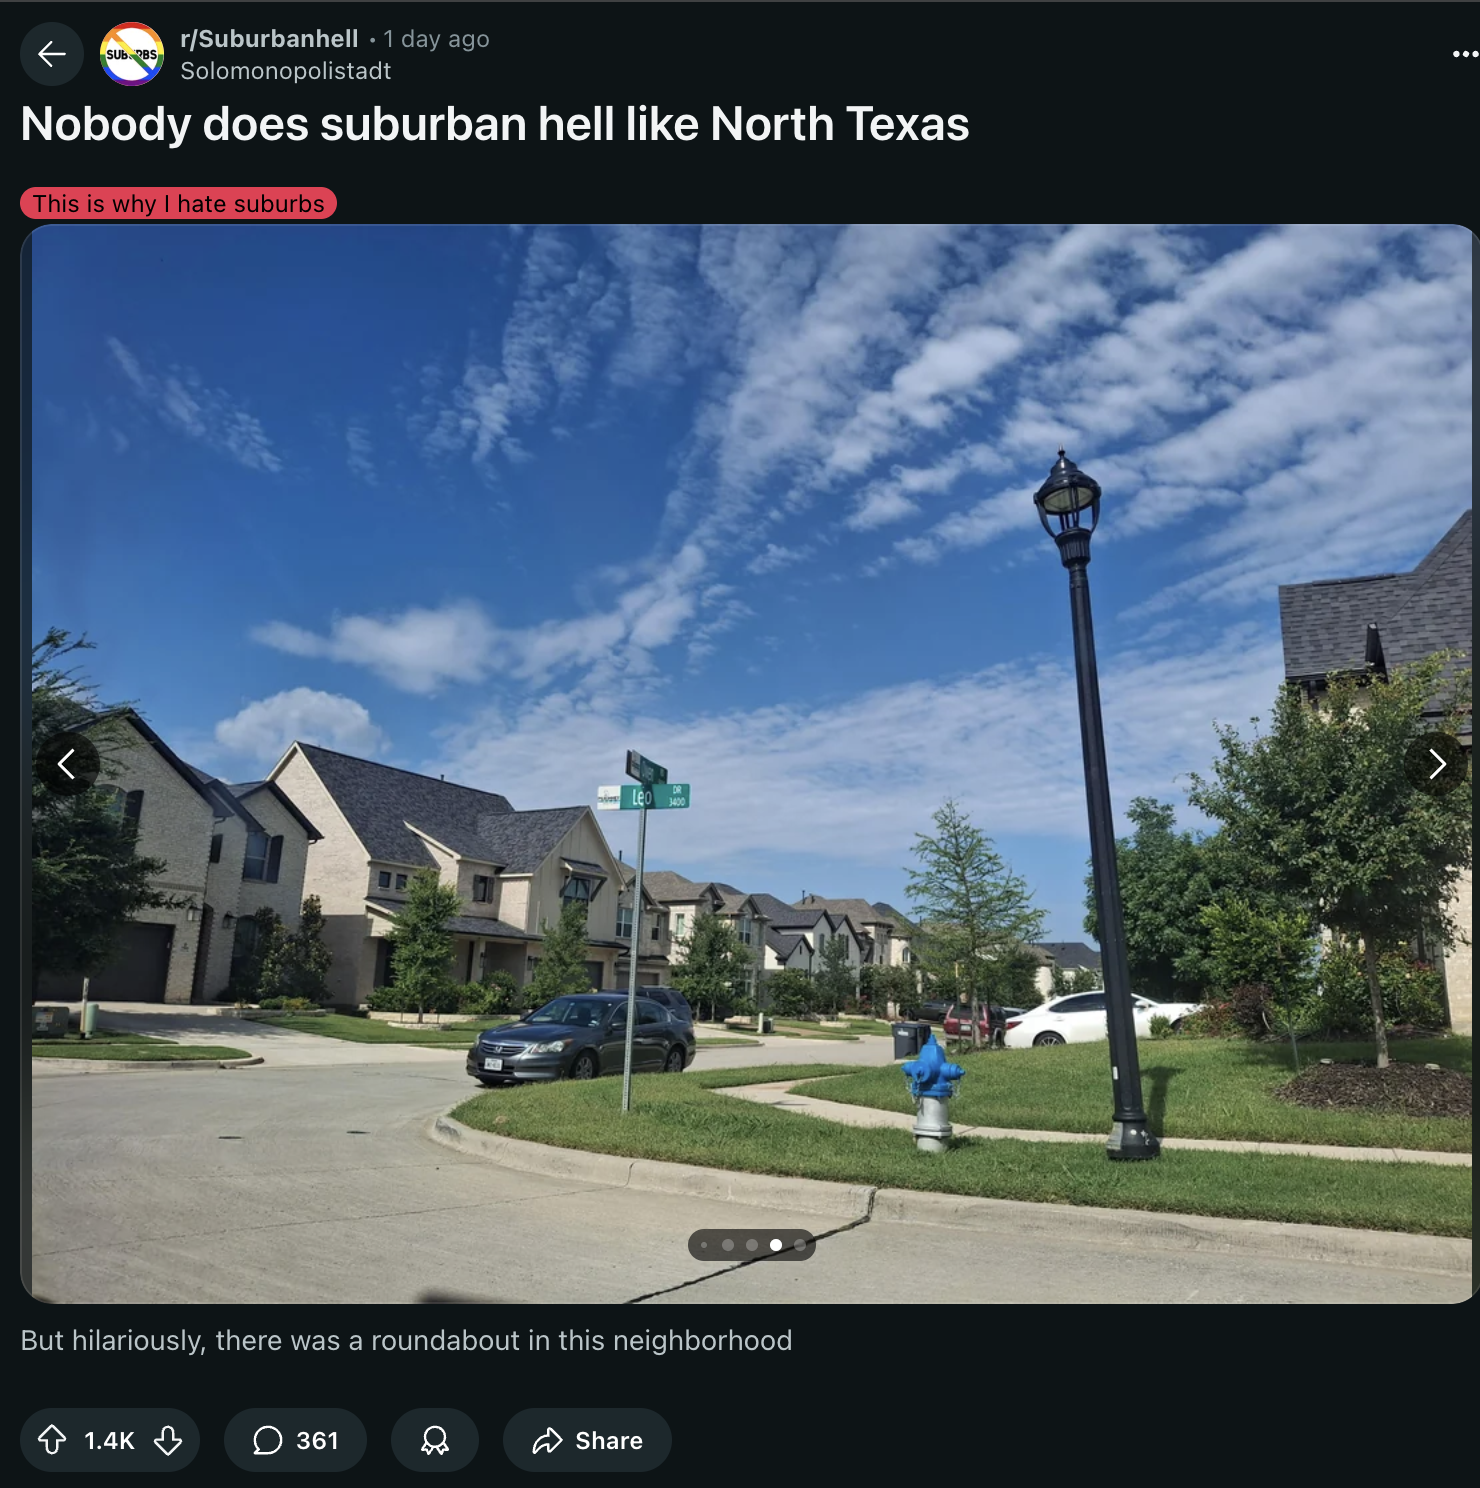Open the post's three-dot overflow menu

(x=1464, y=54)
